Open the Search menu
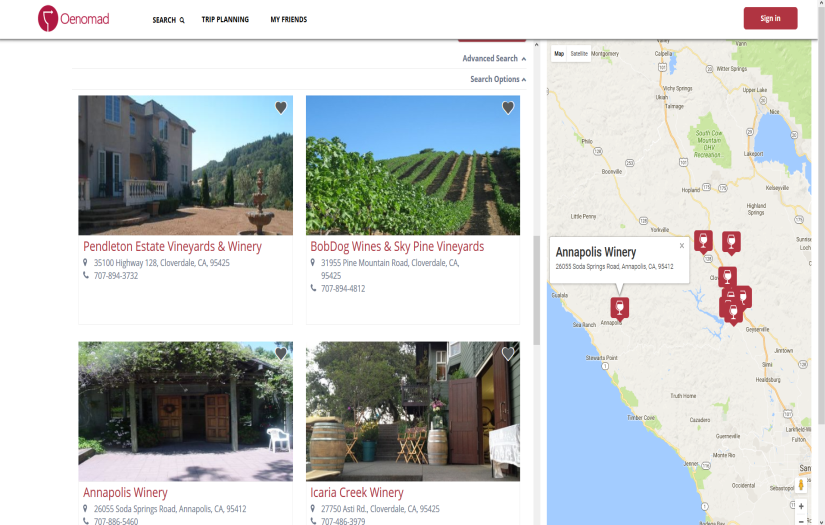This screenshot has height=525, width=825. click(168, 20)
